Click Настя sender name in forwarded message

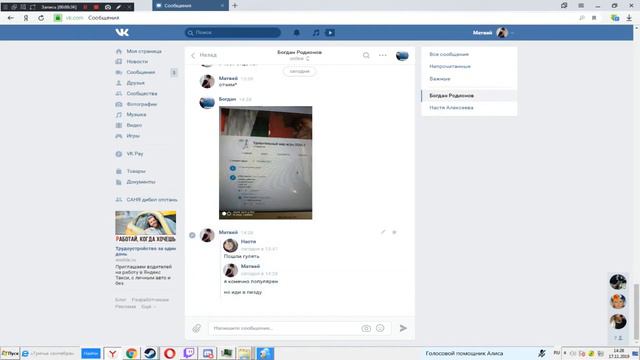248,242
